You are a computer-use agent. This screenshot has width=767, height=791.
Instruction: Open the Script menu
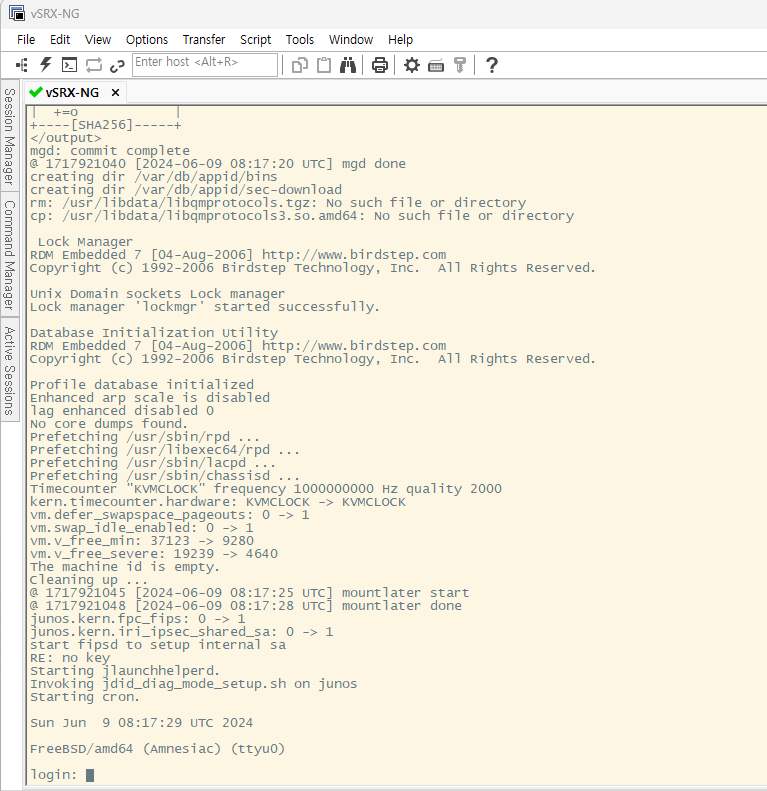[x=255, y=39]
